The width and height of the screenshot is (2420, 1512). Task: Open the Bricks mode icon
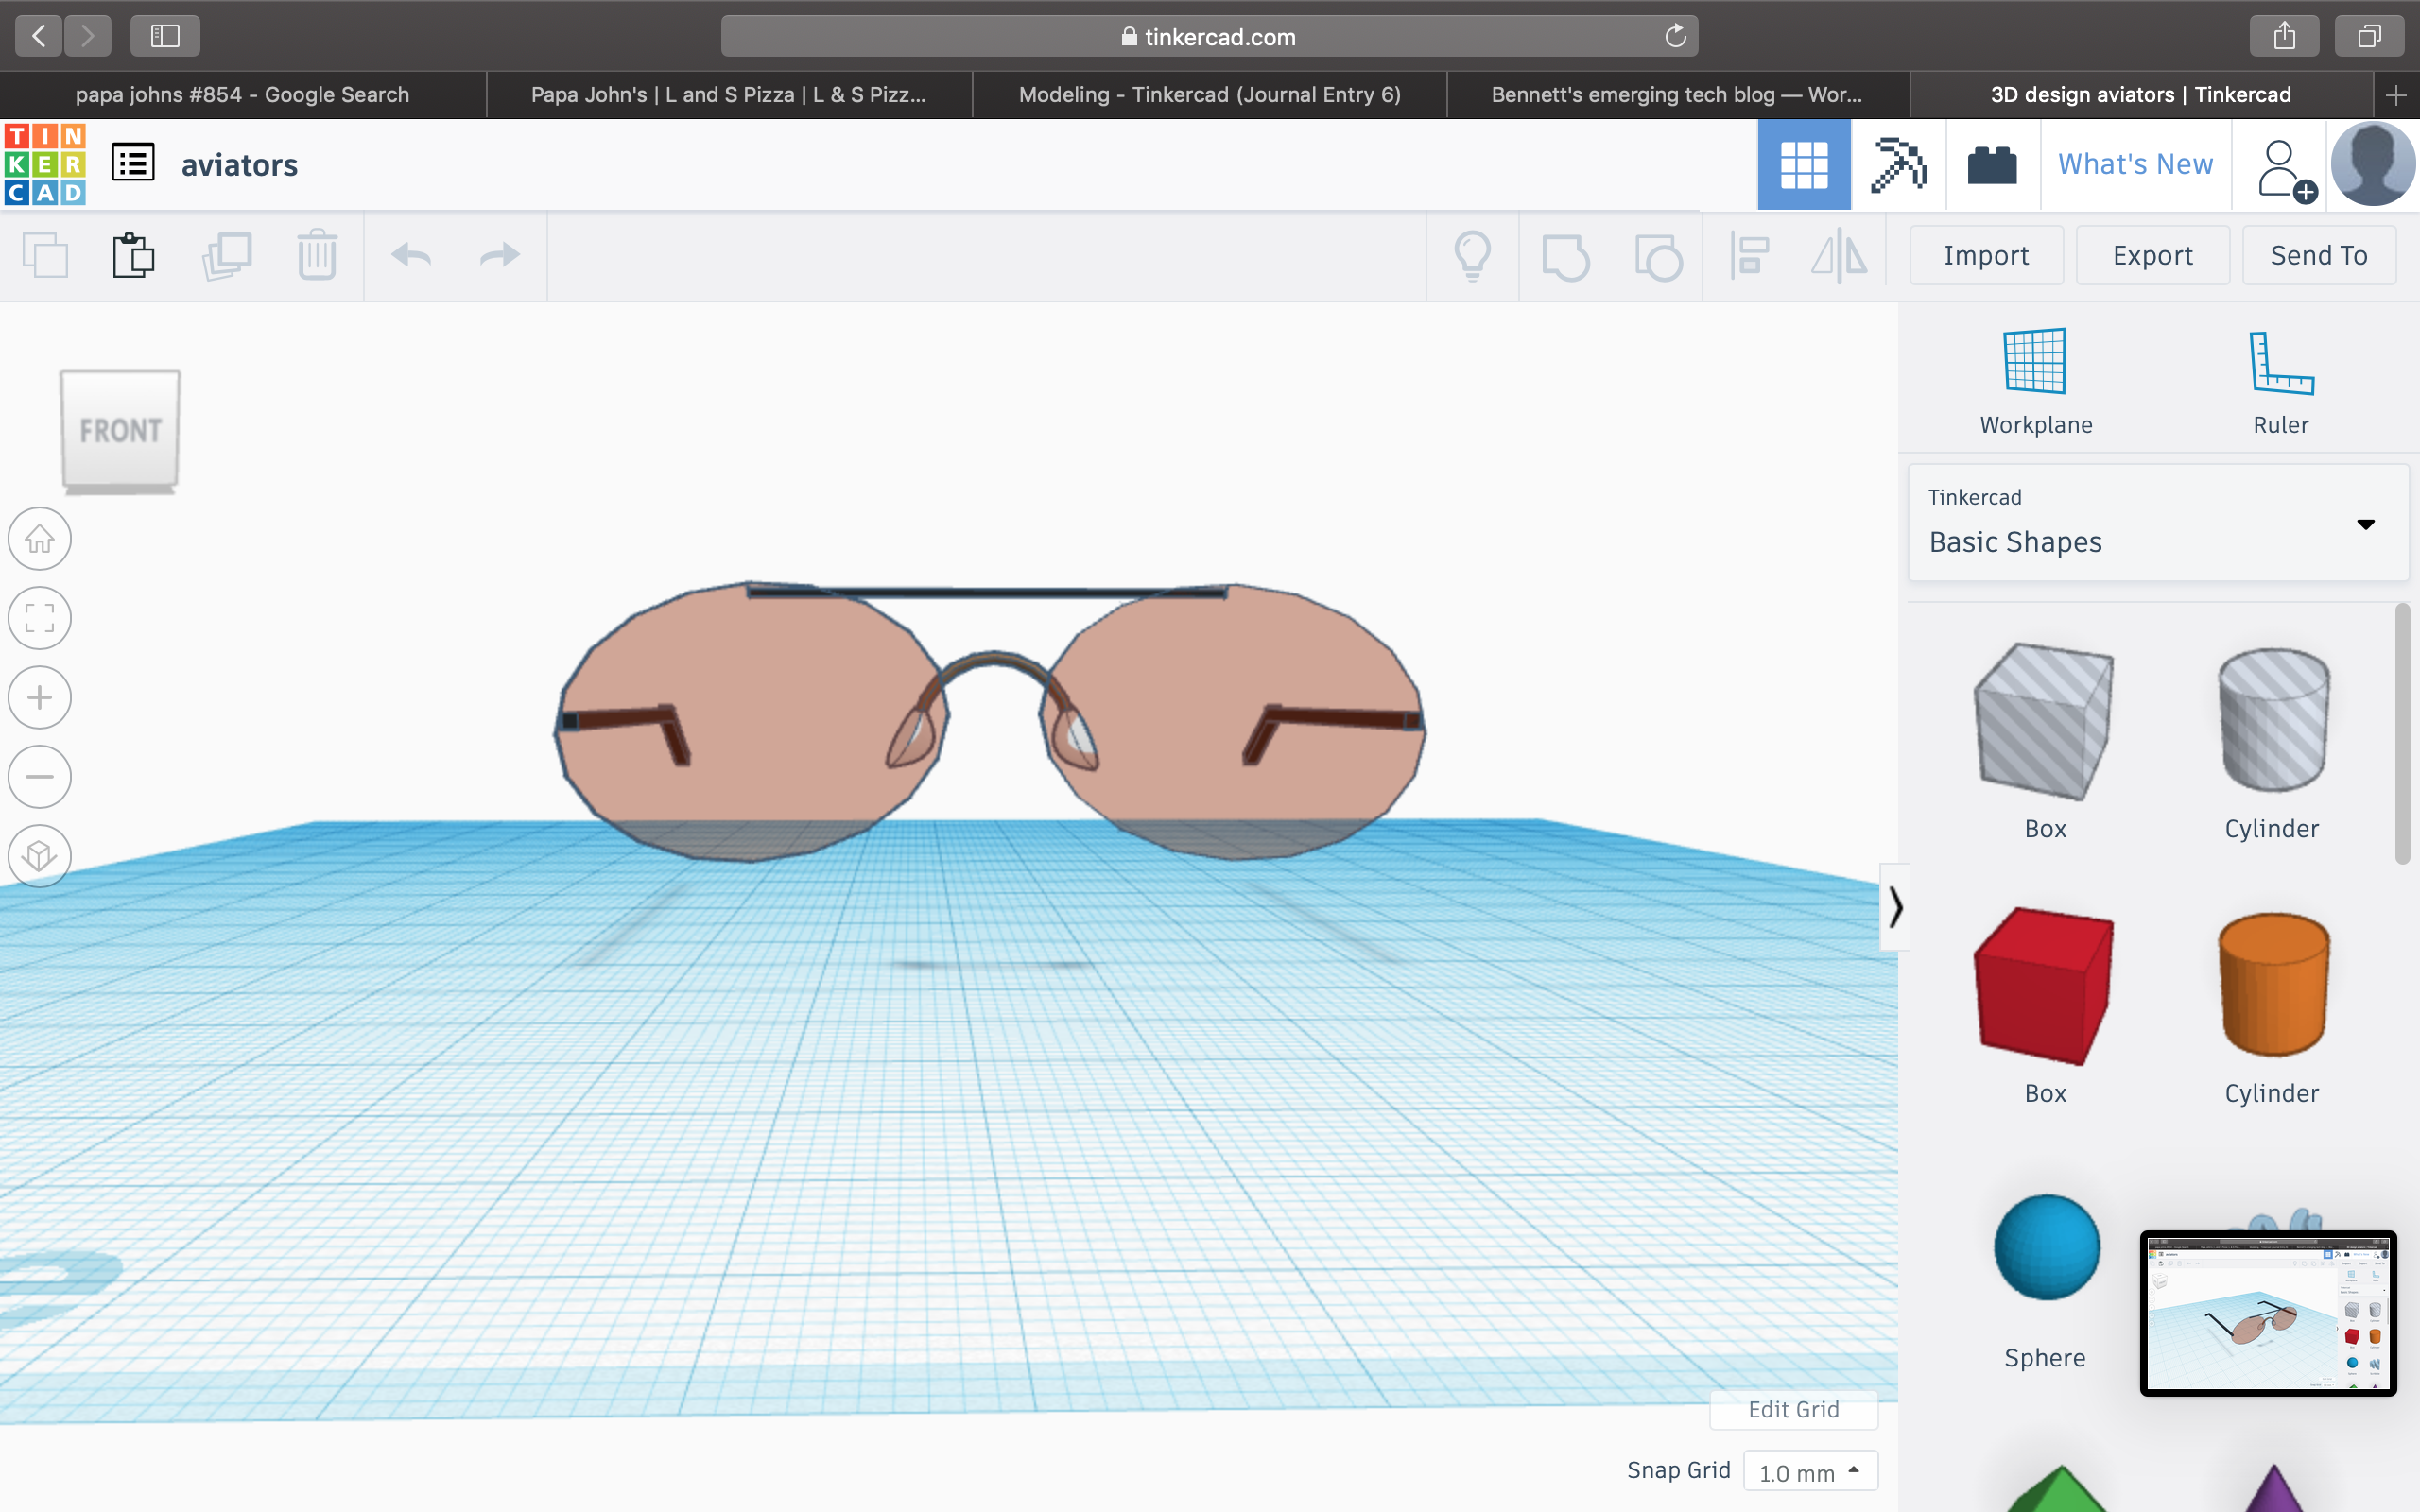1991,165
